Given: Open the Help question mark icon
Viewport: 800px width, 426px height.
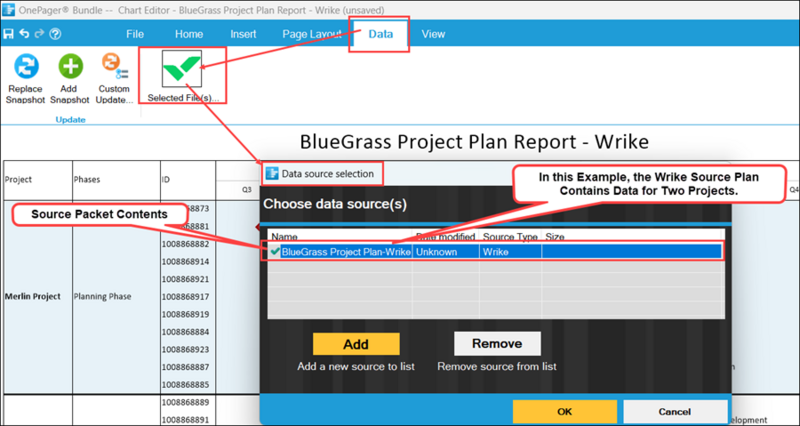Looking at the screenshot, I should [x=56, y=34].
